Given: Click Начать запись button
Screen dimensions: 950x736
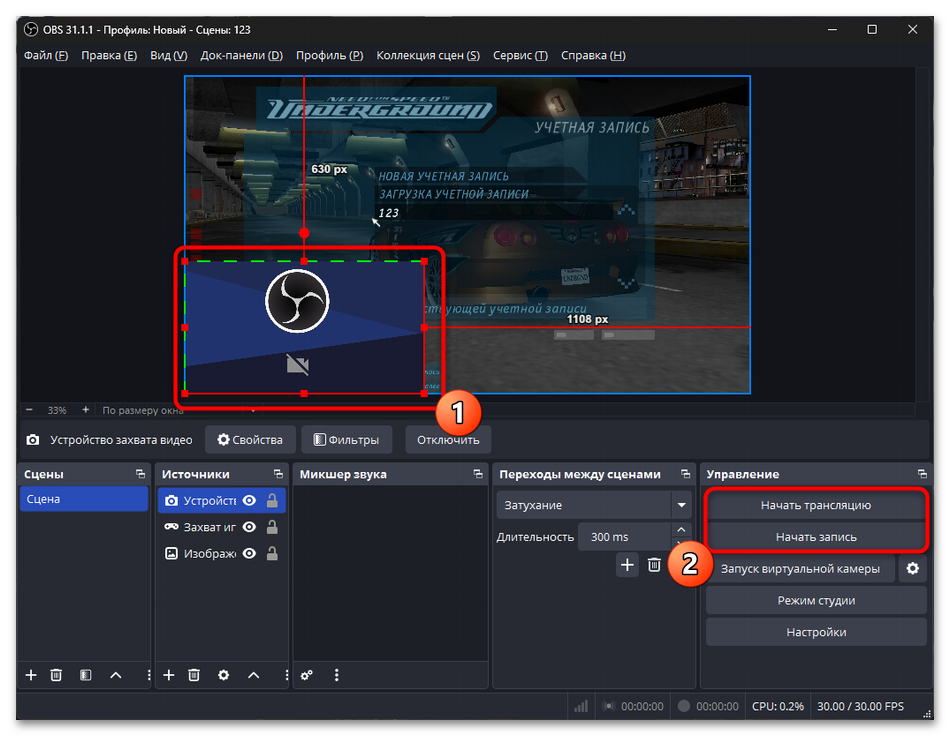Looking at the screenshot, I should tap(815, 537).
